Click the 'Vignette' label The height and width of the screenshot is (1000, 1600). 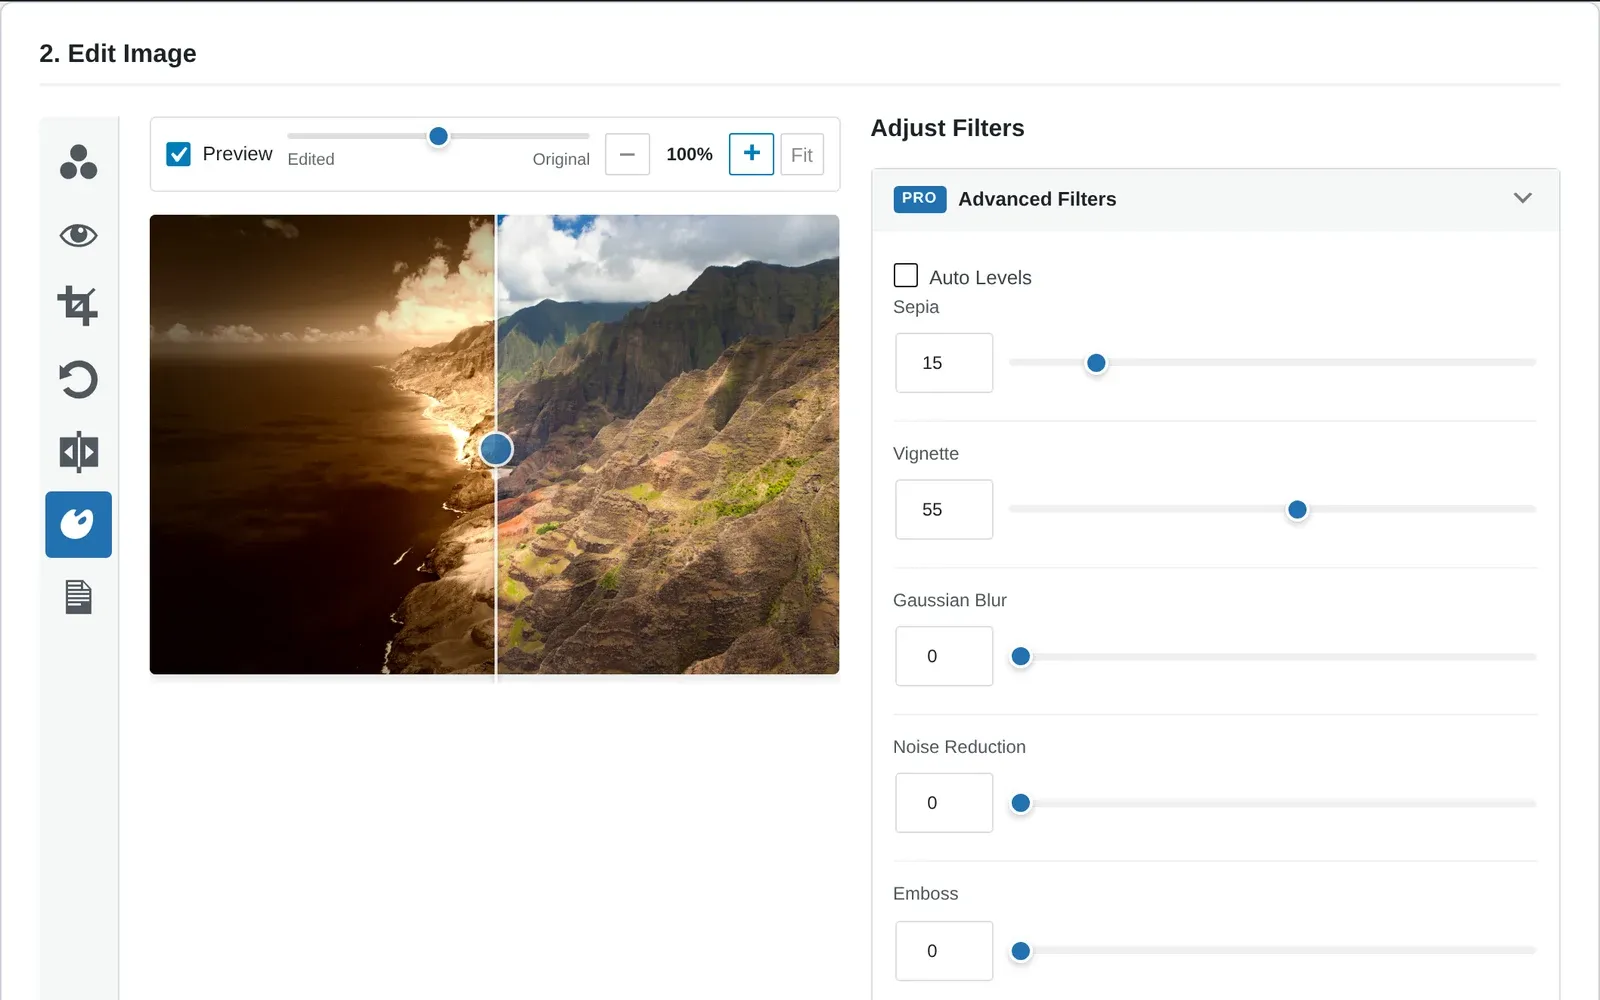pos(926,454)
